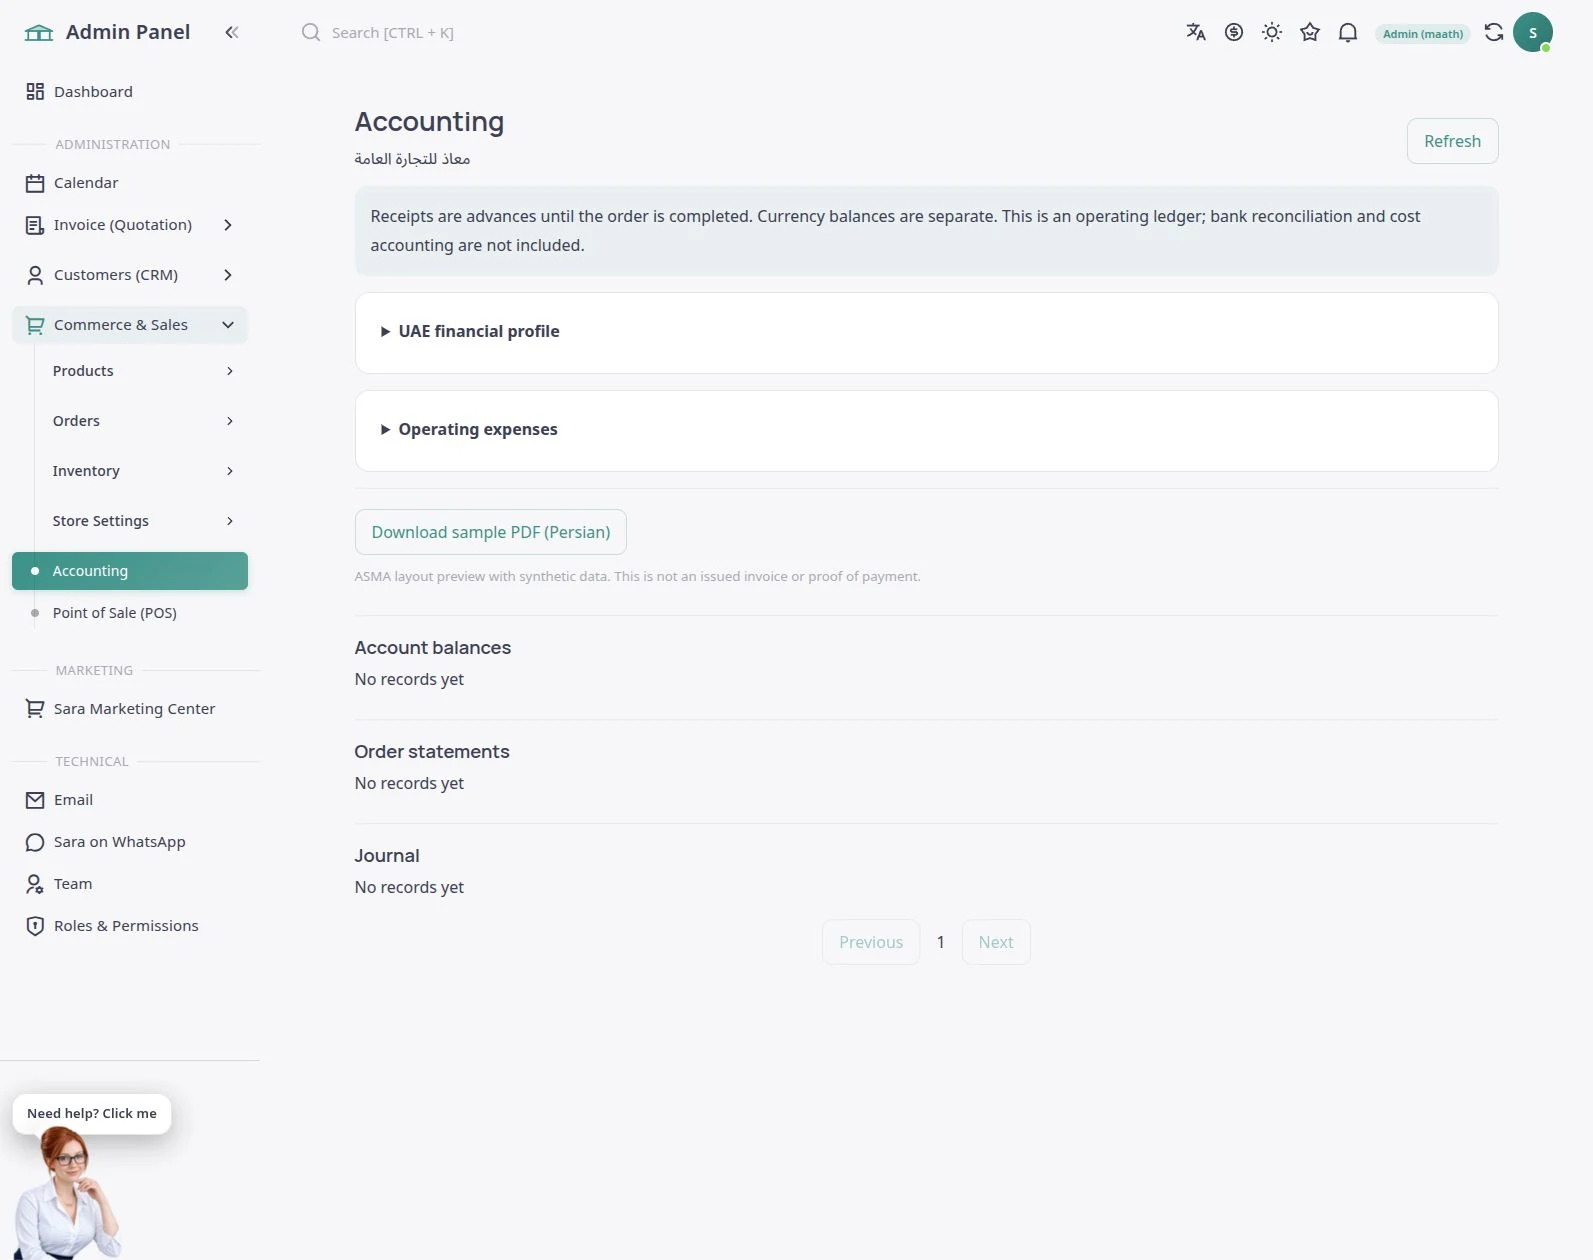Go to Previous journal page
The image size is (1593, 1260).
(871, 942)
